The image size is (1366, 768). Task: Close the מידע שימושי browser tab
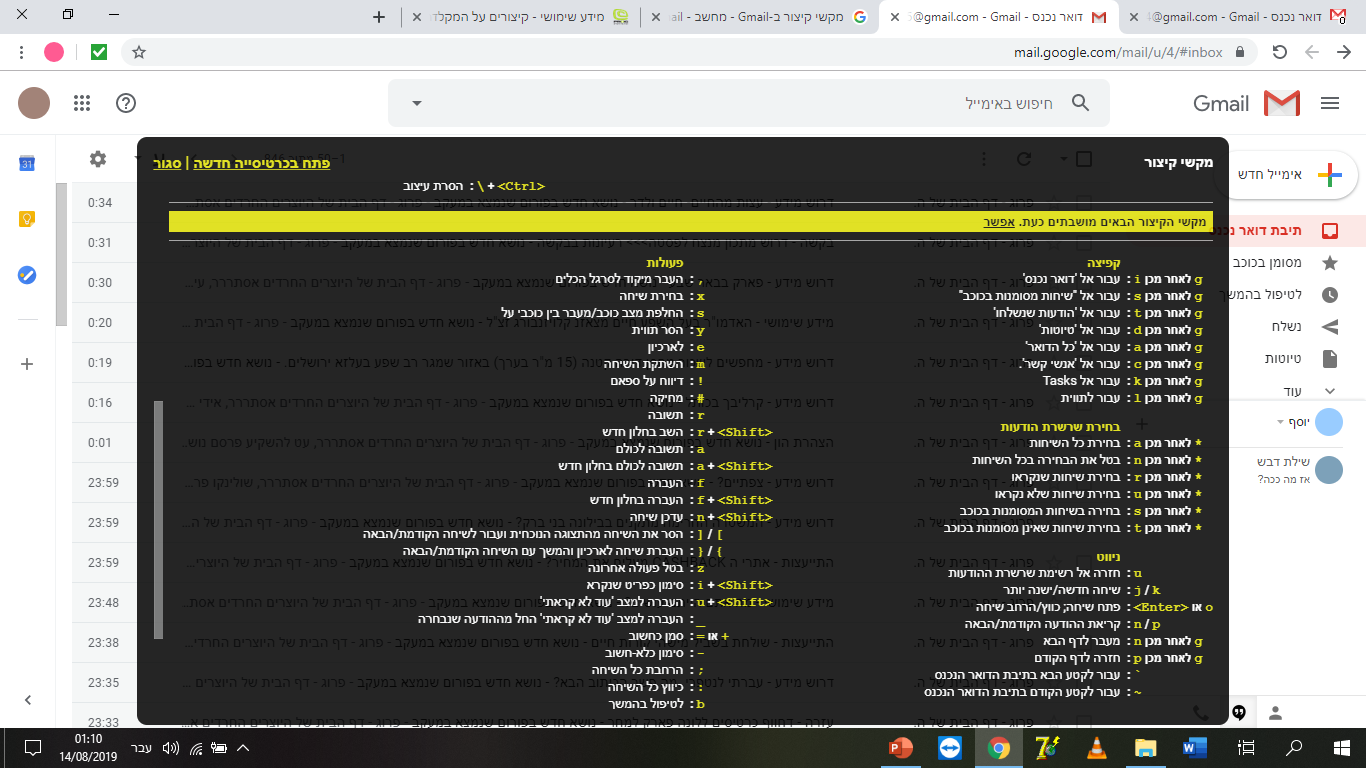click(415, 17)
